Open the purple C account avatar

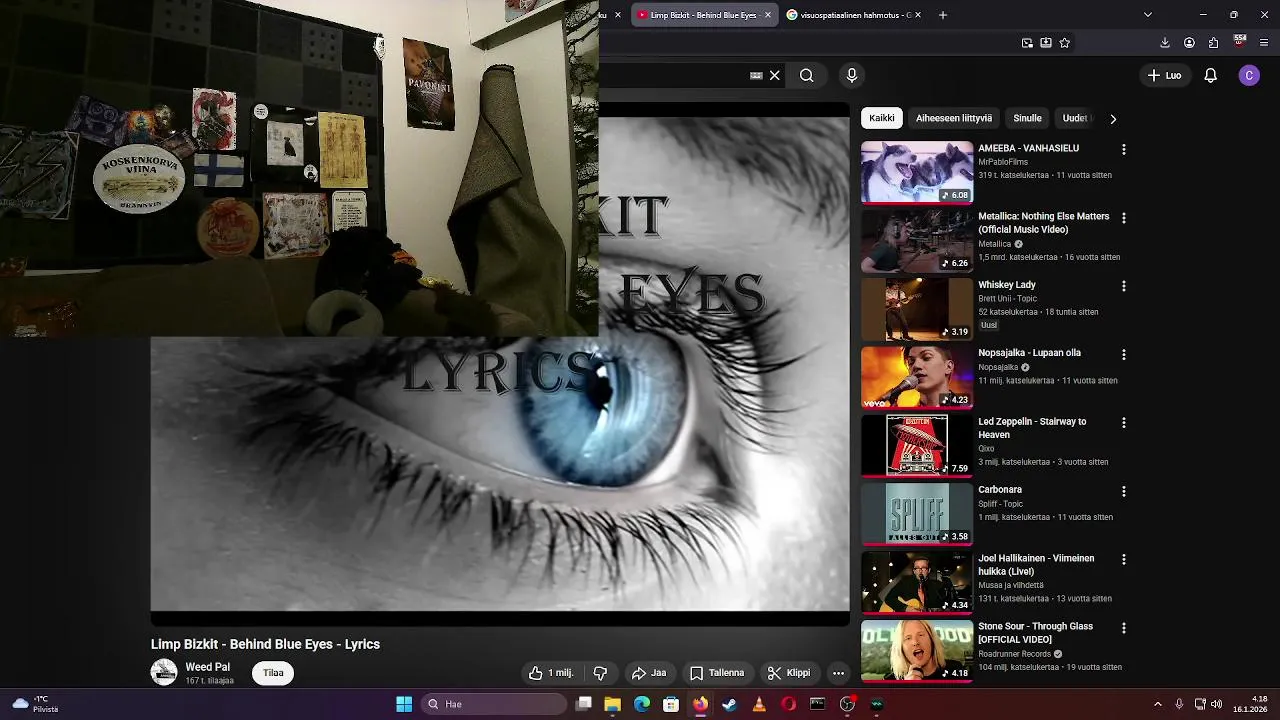pos(1249,75)
